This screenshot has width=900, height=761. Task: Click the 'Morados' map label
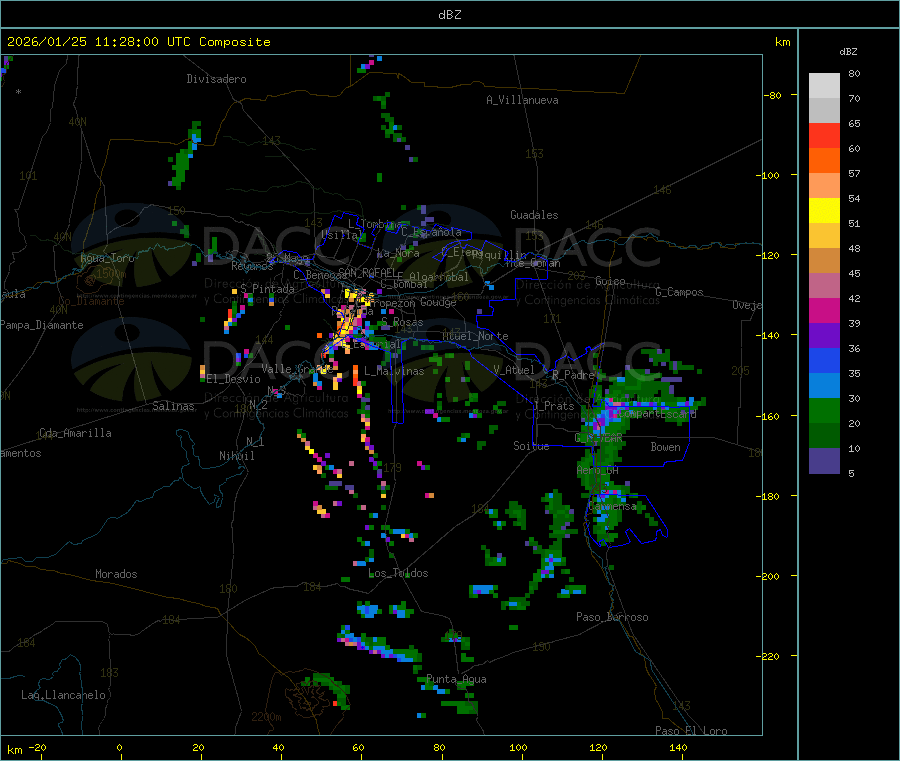[x=116, y=574]
